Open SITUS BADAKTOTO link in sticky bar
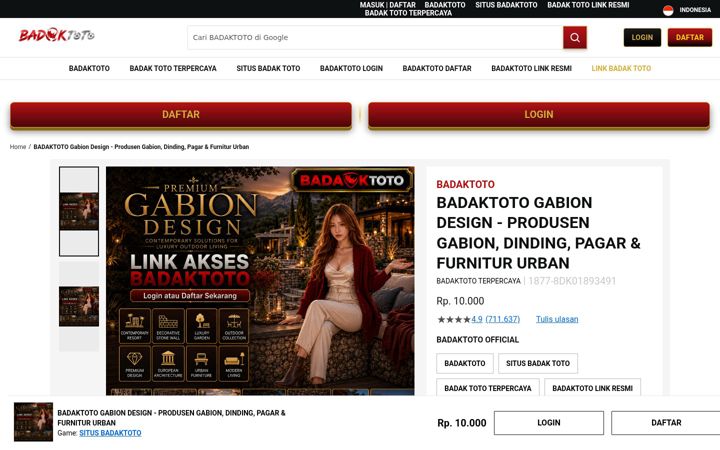This screenshot has width=720, height=450. 110,433
